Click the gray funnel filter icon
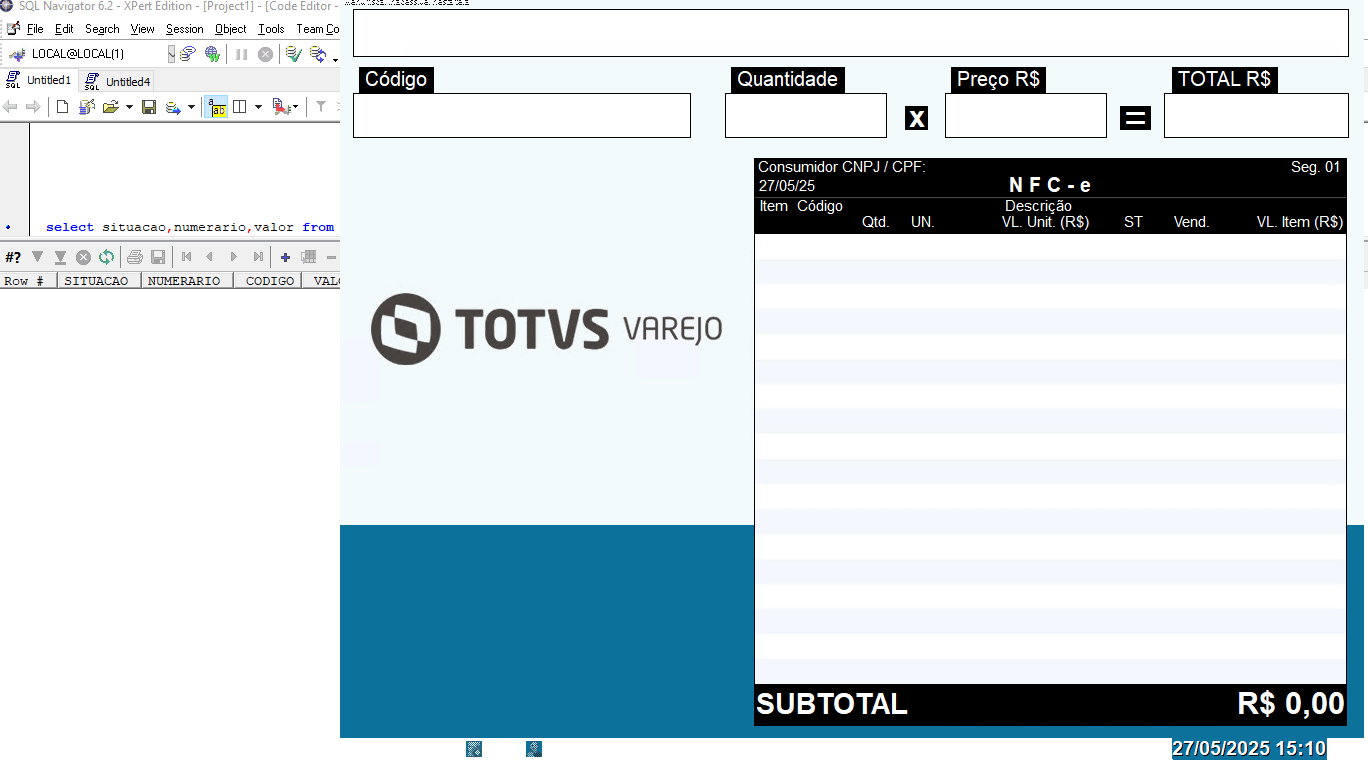 (320, 107)
